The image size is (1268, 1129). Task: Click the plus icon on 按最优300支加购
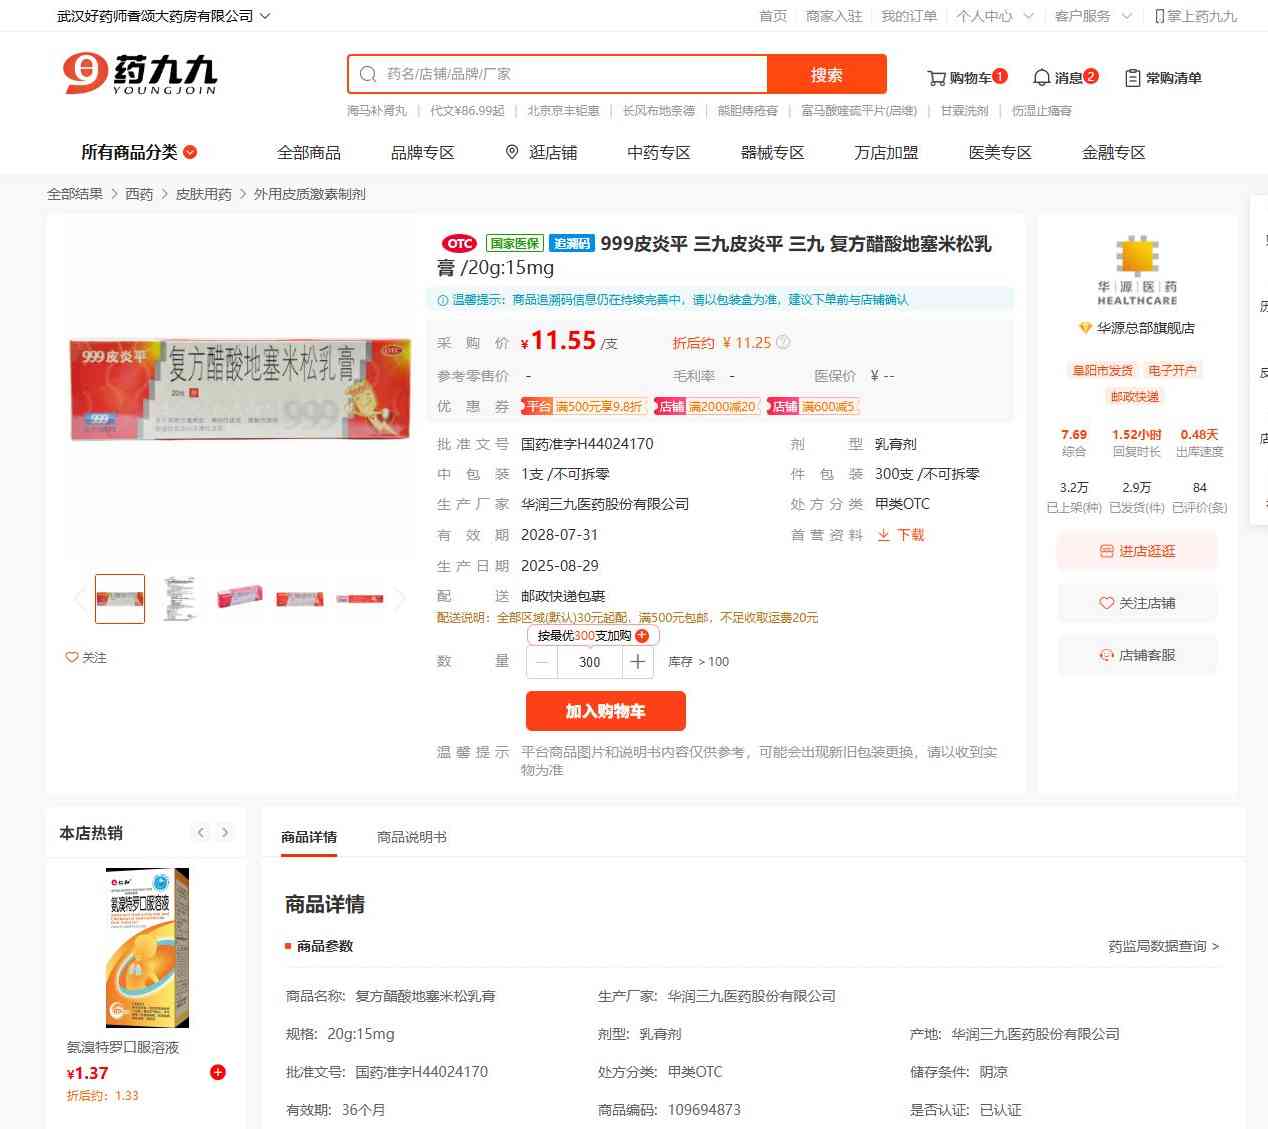pos(642,636)
